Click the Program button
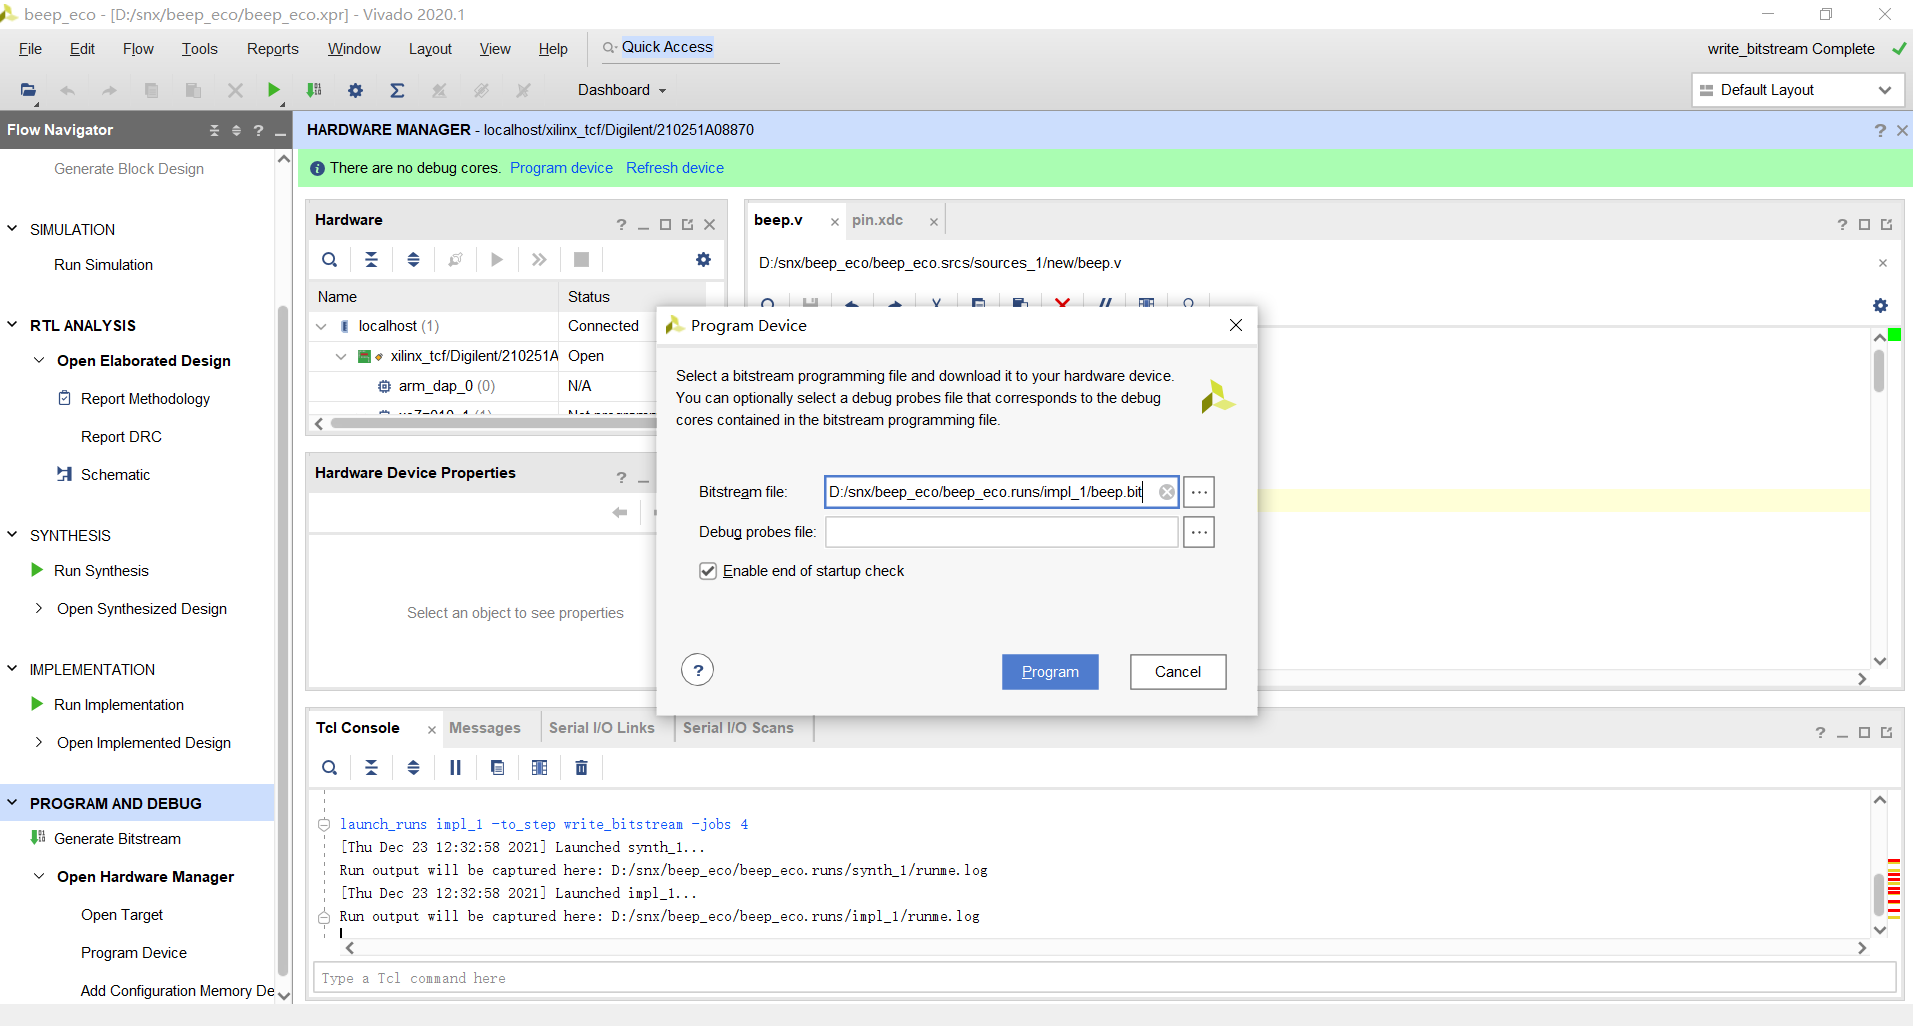This screenshot has height=1026, width=1913. 1050,672
